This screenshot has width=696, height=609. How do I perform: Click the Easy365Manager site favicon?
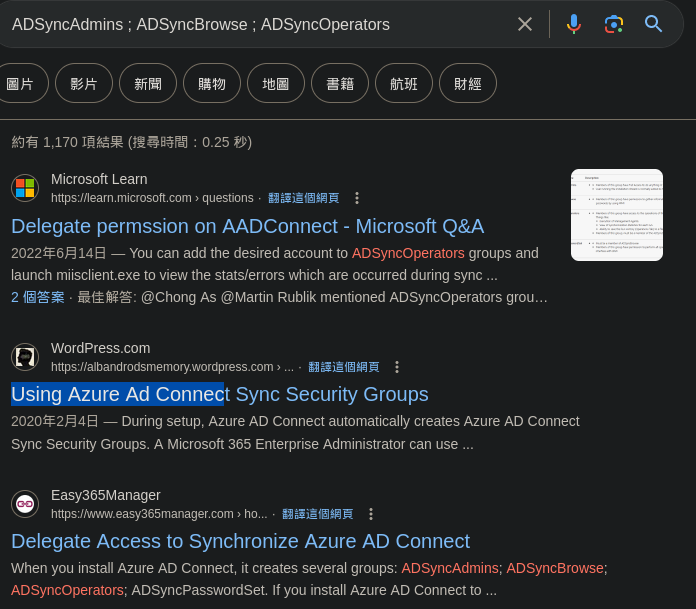click(x=25, y=504)
